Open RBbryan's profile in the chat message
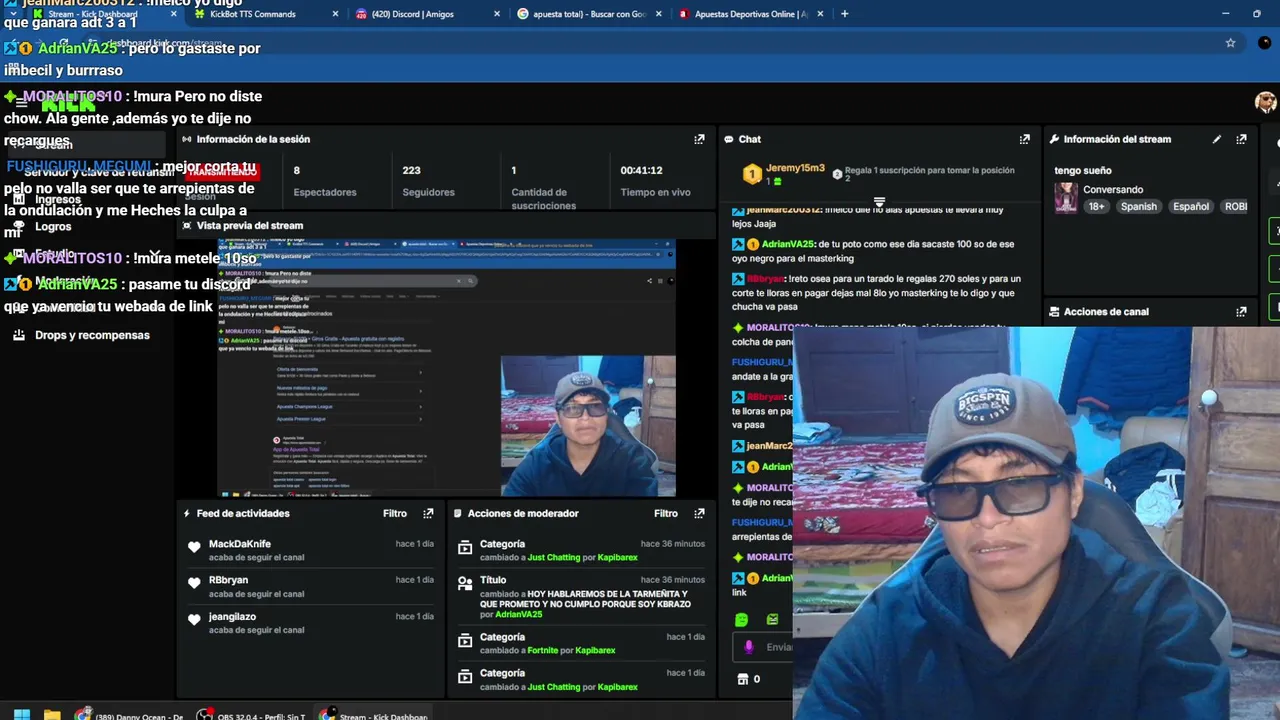The width and height of the screenshot is (1280, 720). 765,279
